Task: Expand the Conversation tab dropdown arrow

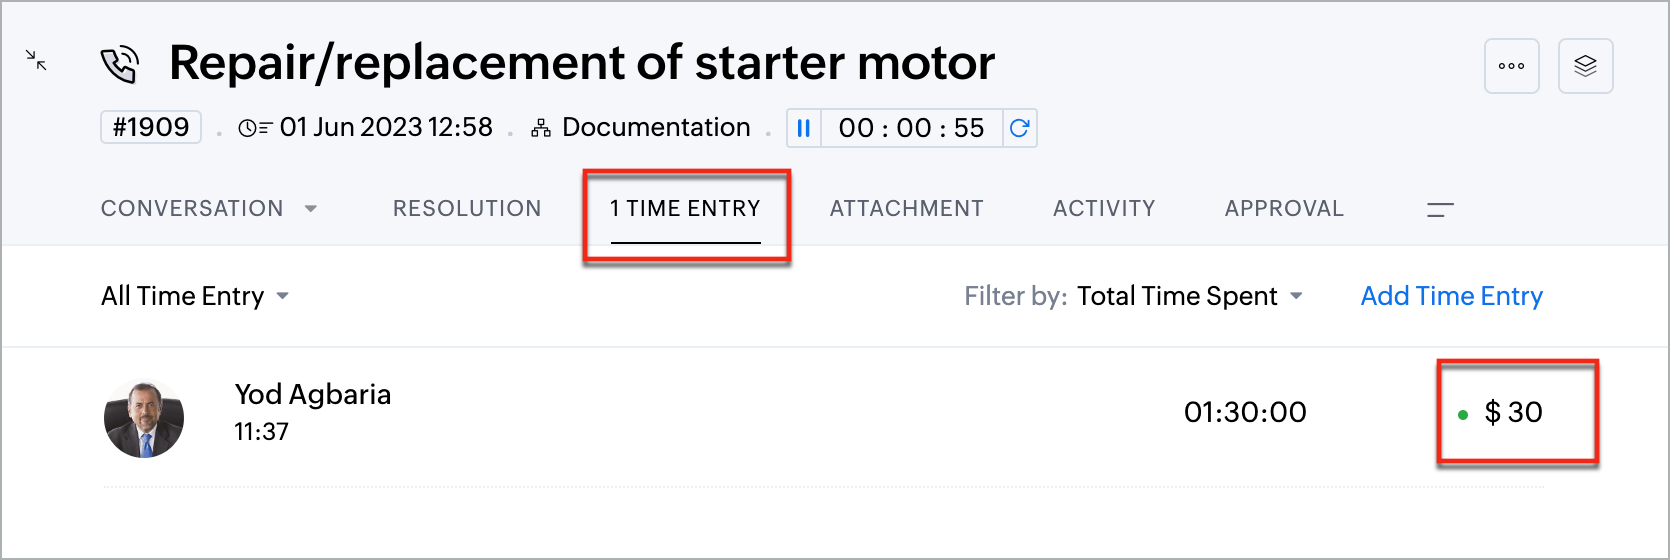Action: (311, 209)
